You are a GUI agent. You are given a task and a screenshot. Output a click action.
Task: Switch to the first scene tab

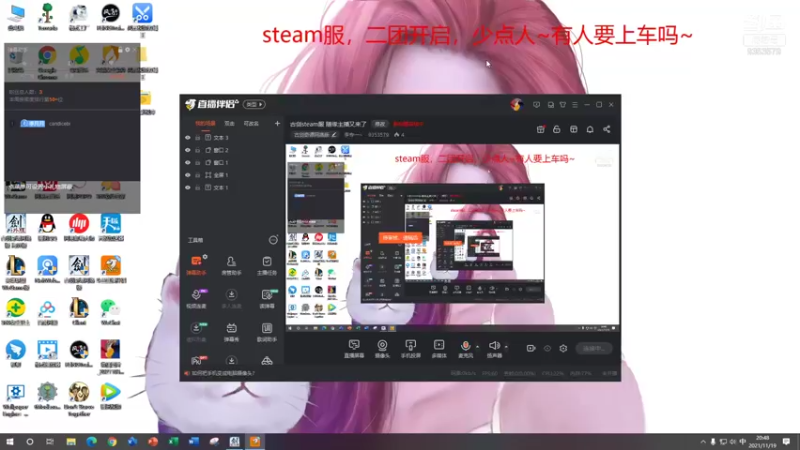(x=205, y=123)
